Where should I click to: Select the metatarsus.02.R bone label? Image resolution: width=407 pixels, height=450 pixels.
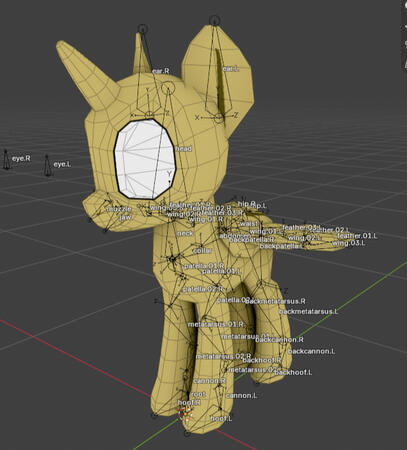(223, 356)
